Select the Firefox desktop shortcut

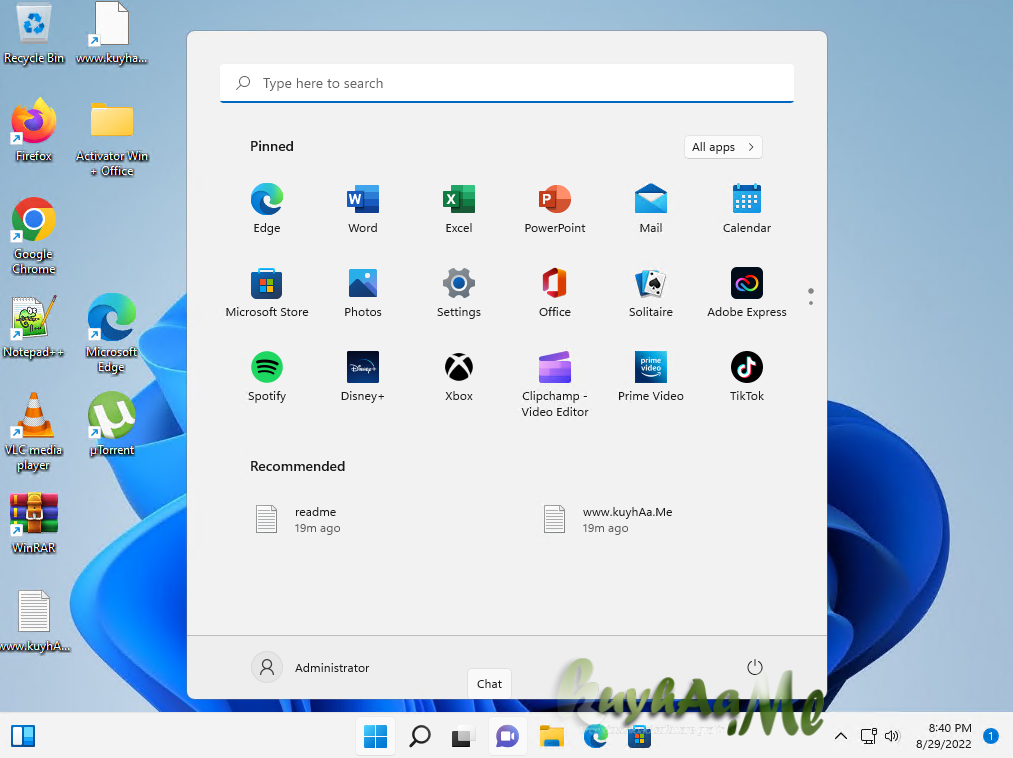(34, 130)
